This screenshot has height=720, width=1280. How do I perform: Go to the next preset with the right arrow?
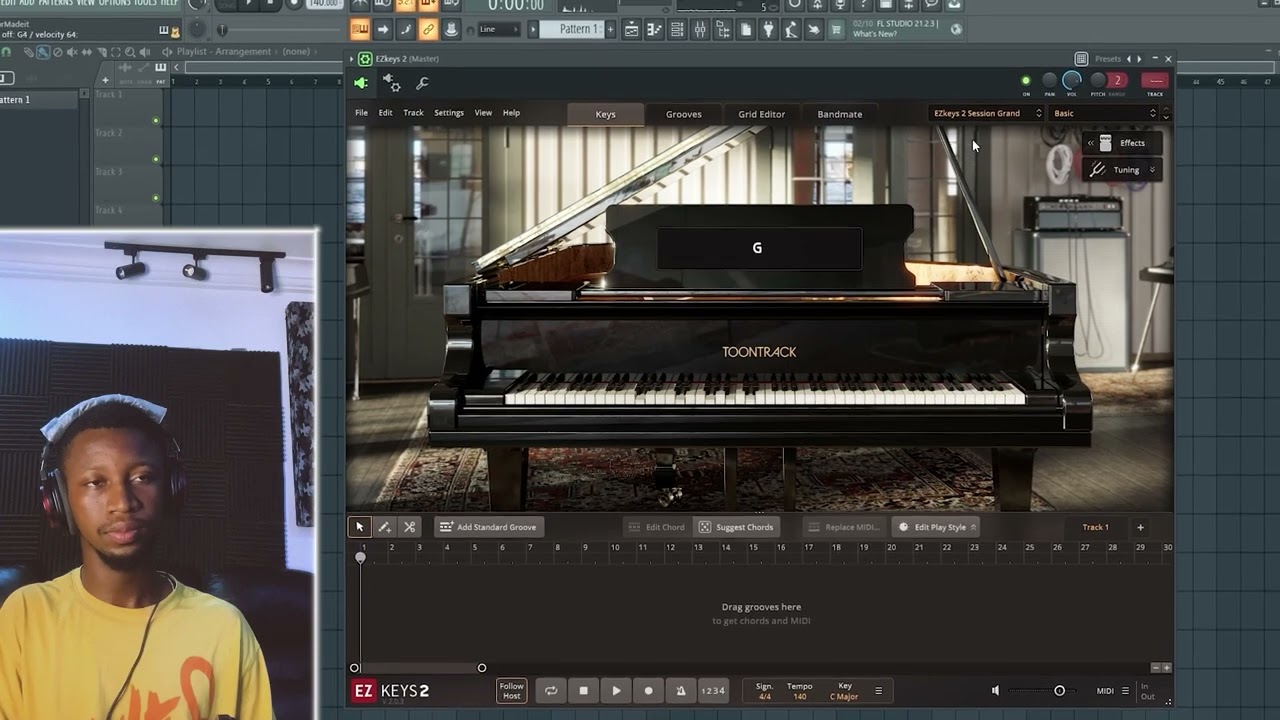(1139, 59)
